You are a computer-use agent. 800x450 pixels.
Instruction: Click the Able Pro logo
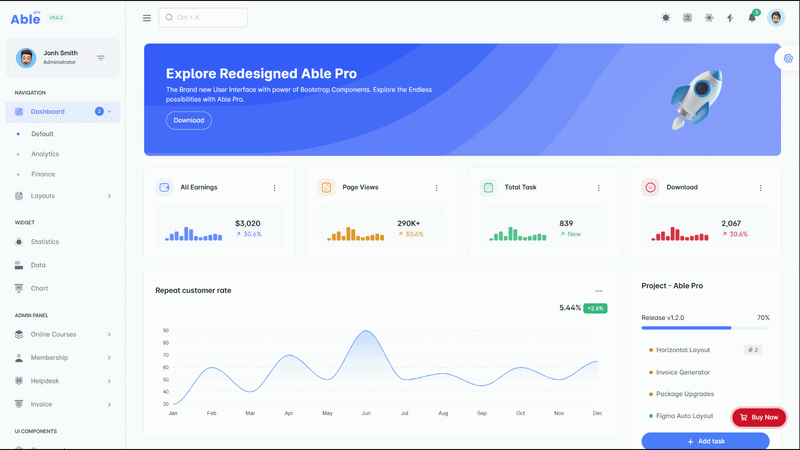pos(26,18)
